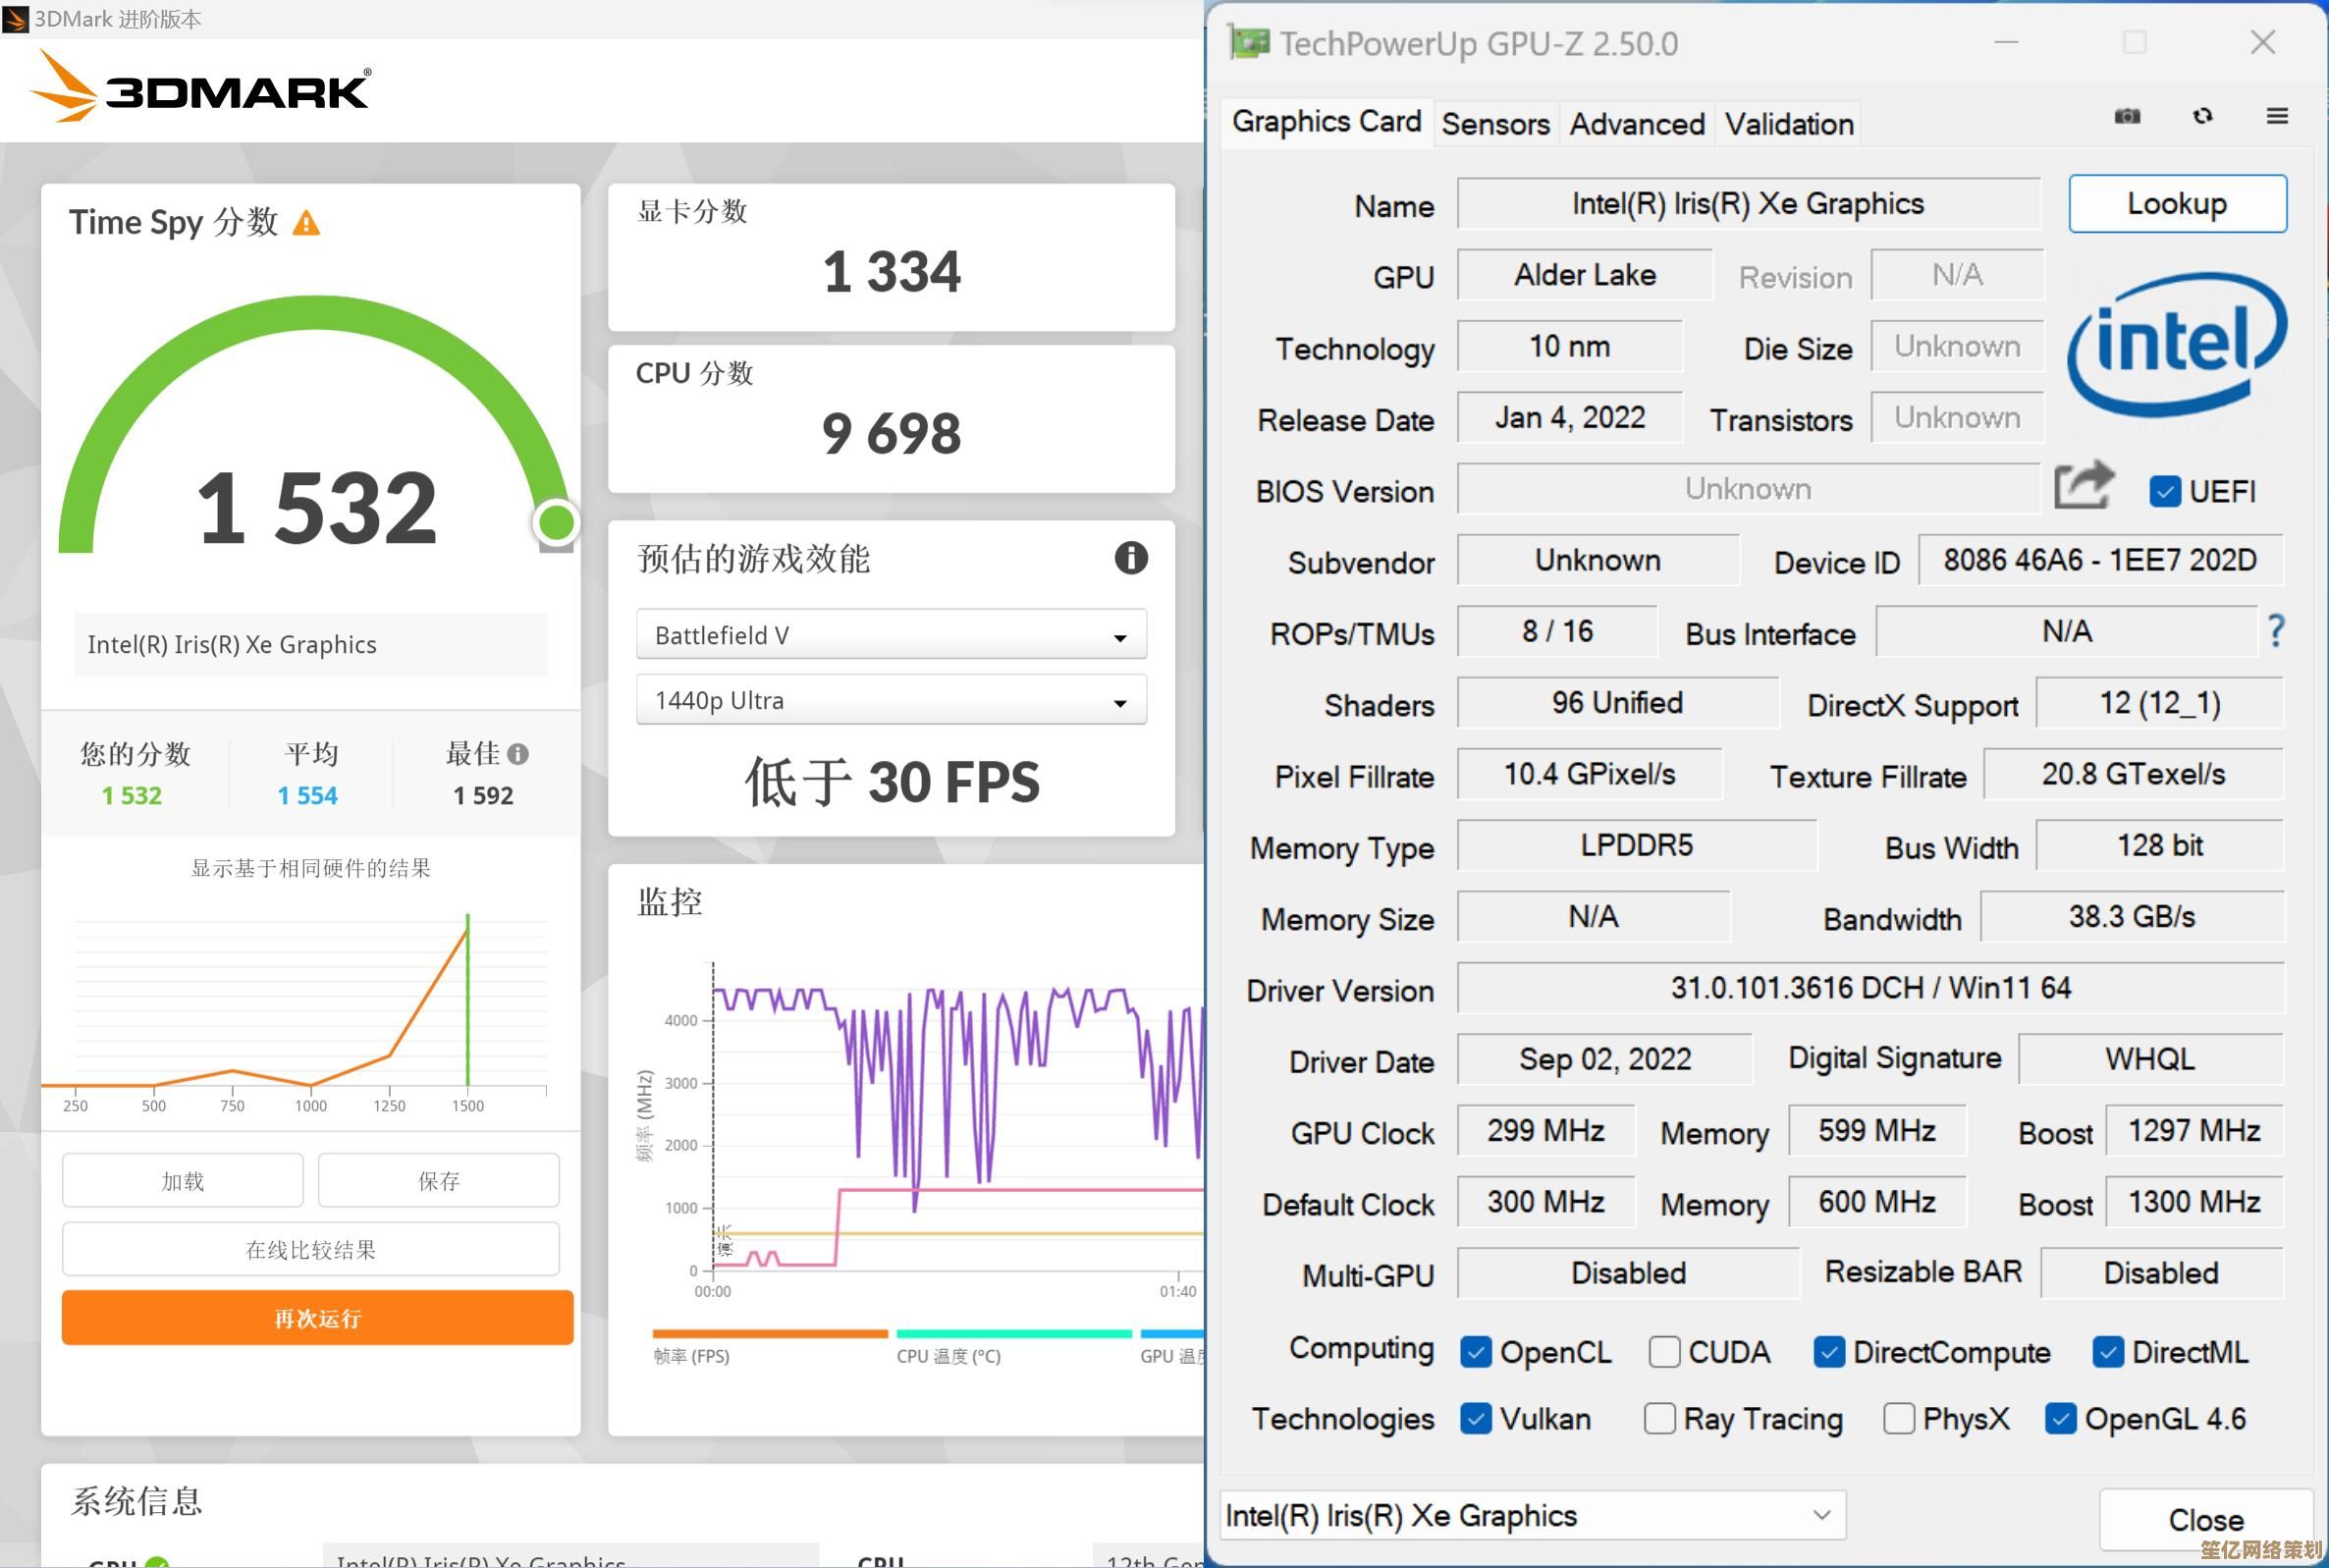Open the GPU-Z hamburger menu
Image resolution: width=2329 pixels, height=1568 pixels.
(x=2277, y=116)
